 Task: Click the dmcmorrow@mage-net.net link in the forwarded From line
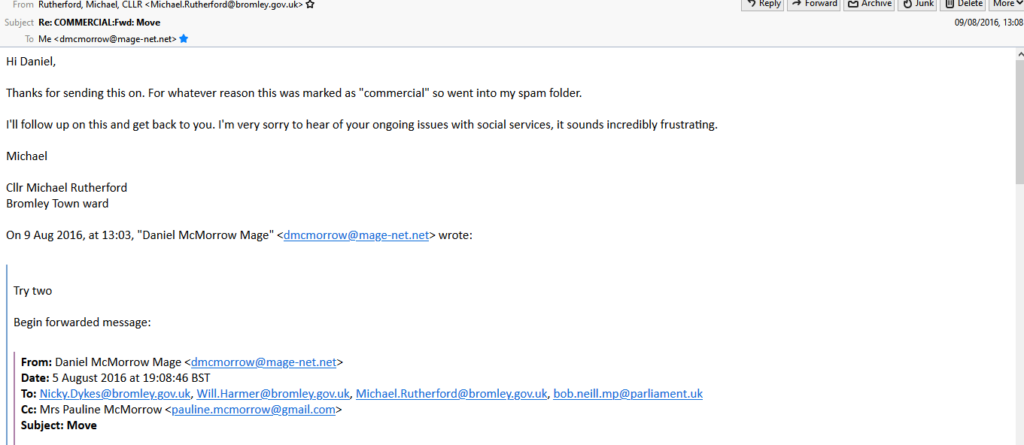[x=263, y=361]
